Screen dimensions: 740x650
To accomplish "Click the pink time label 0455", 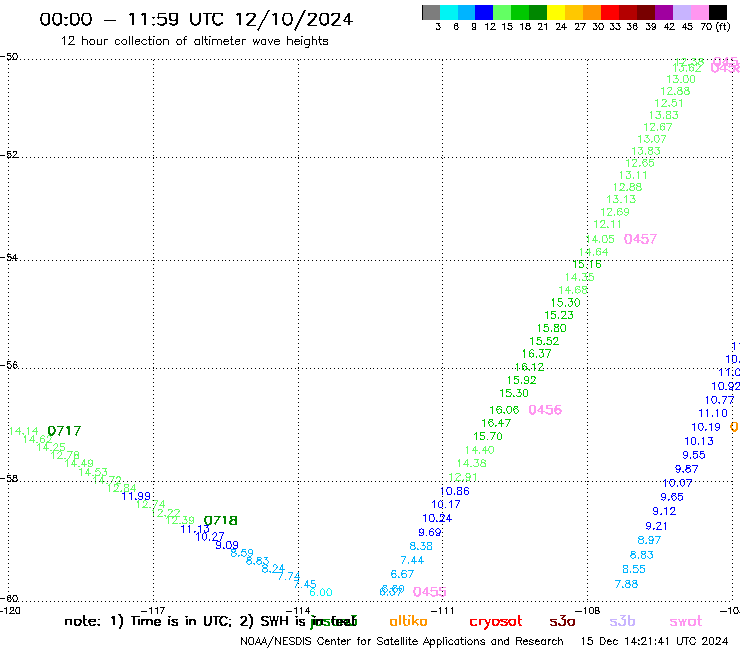I will click(429, 591).
